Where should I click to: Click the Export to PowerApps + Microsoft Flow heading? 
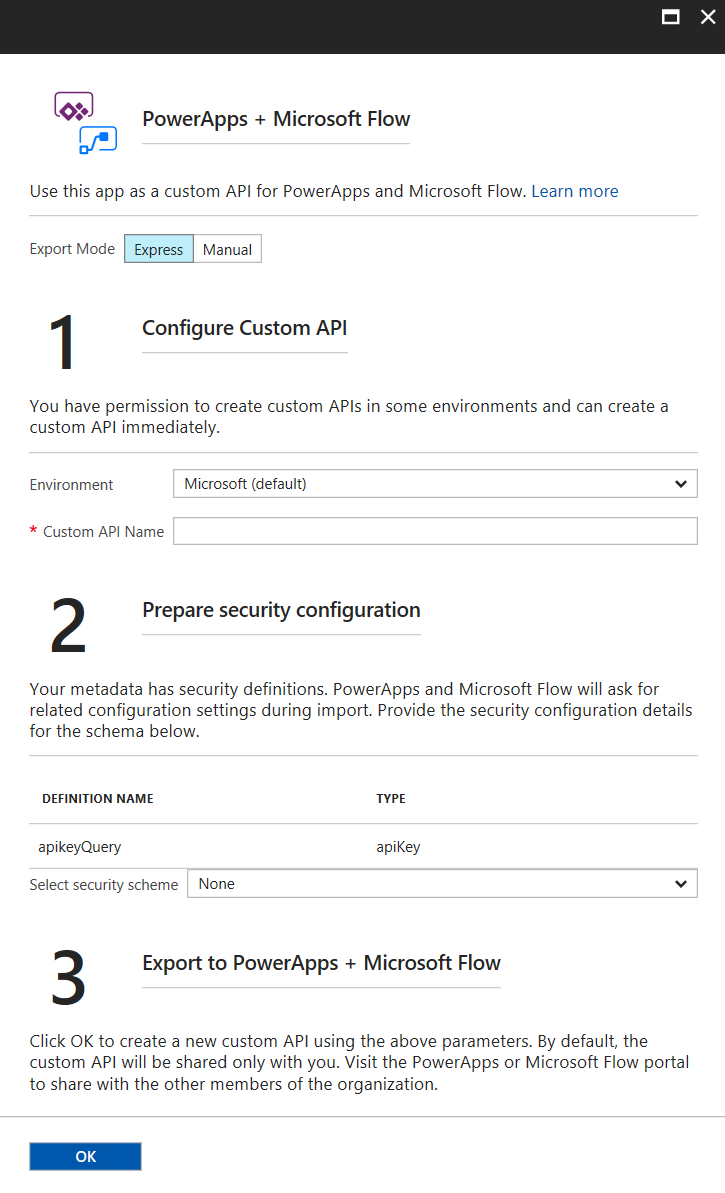point(321,963)
